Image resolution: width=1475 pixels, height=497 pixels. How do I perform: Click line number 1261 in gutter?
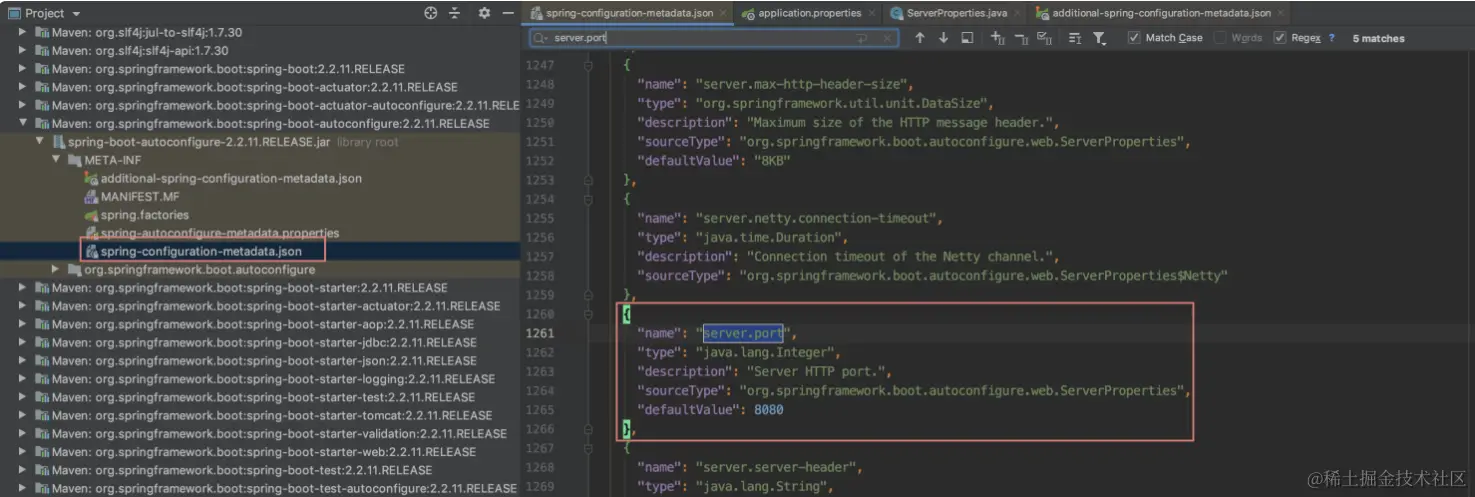[x=538, y=333]
